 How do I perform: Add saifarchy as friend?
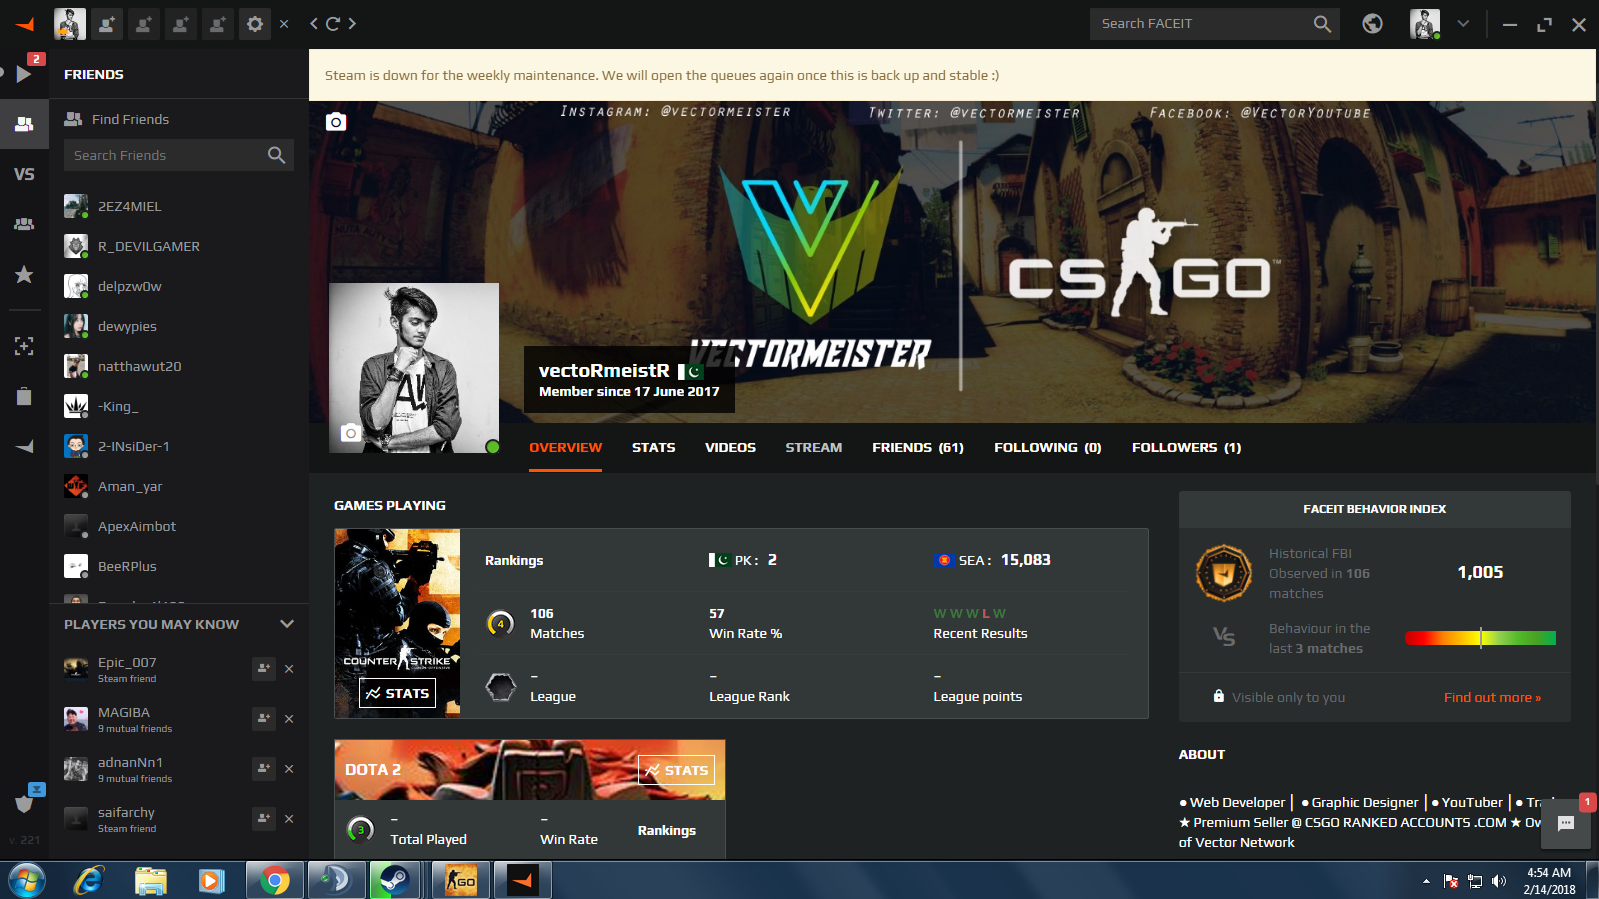263,819
